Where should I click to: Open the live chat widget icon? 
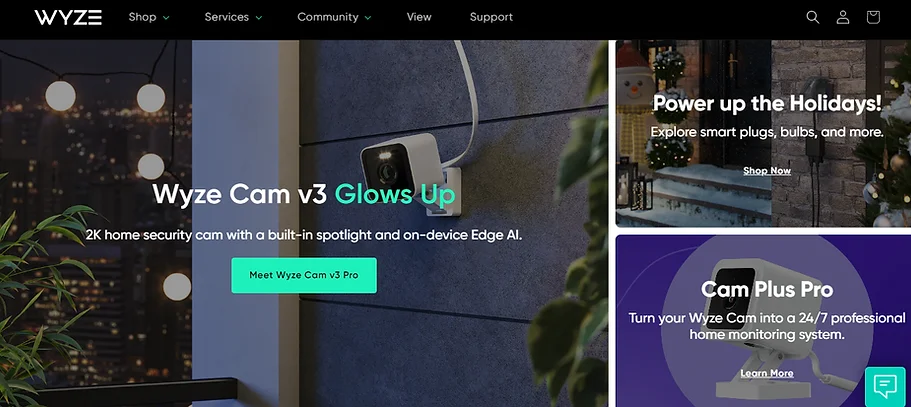(885, 387)
